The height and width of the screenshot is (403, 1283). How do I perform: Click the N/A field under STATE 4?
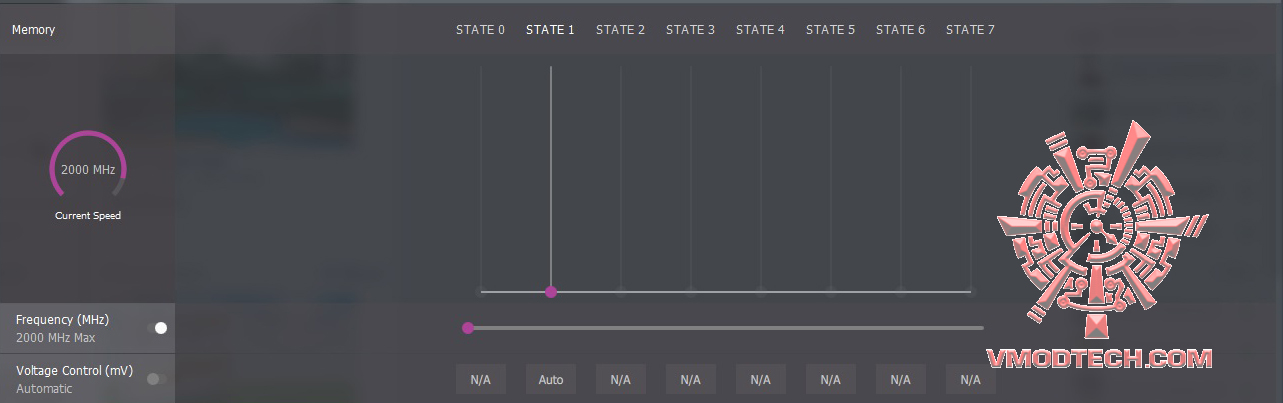761,380
